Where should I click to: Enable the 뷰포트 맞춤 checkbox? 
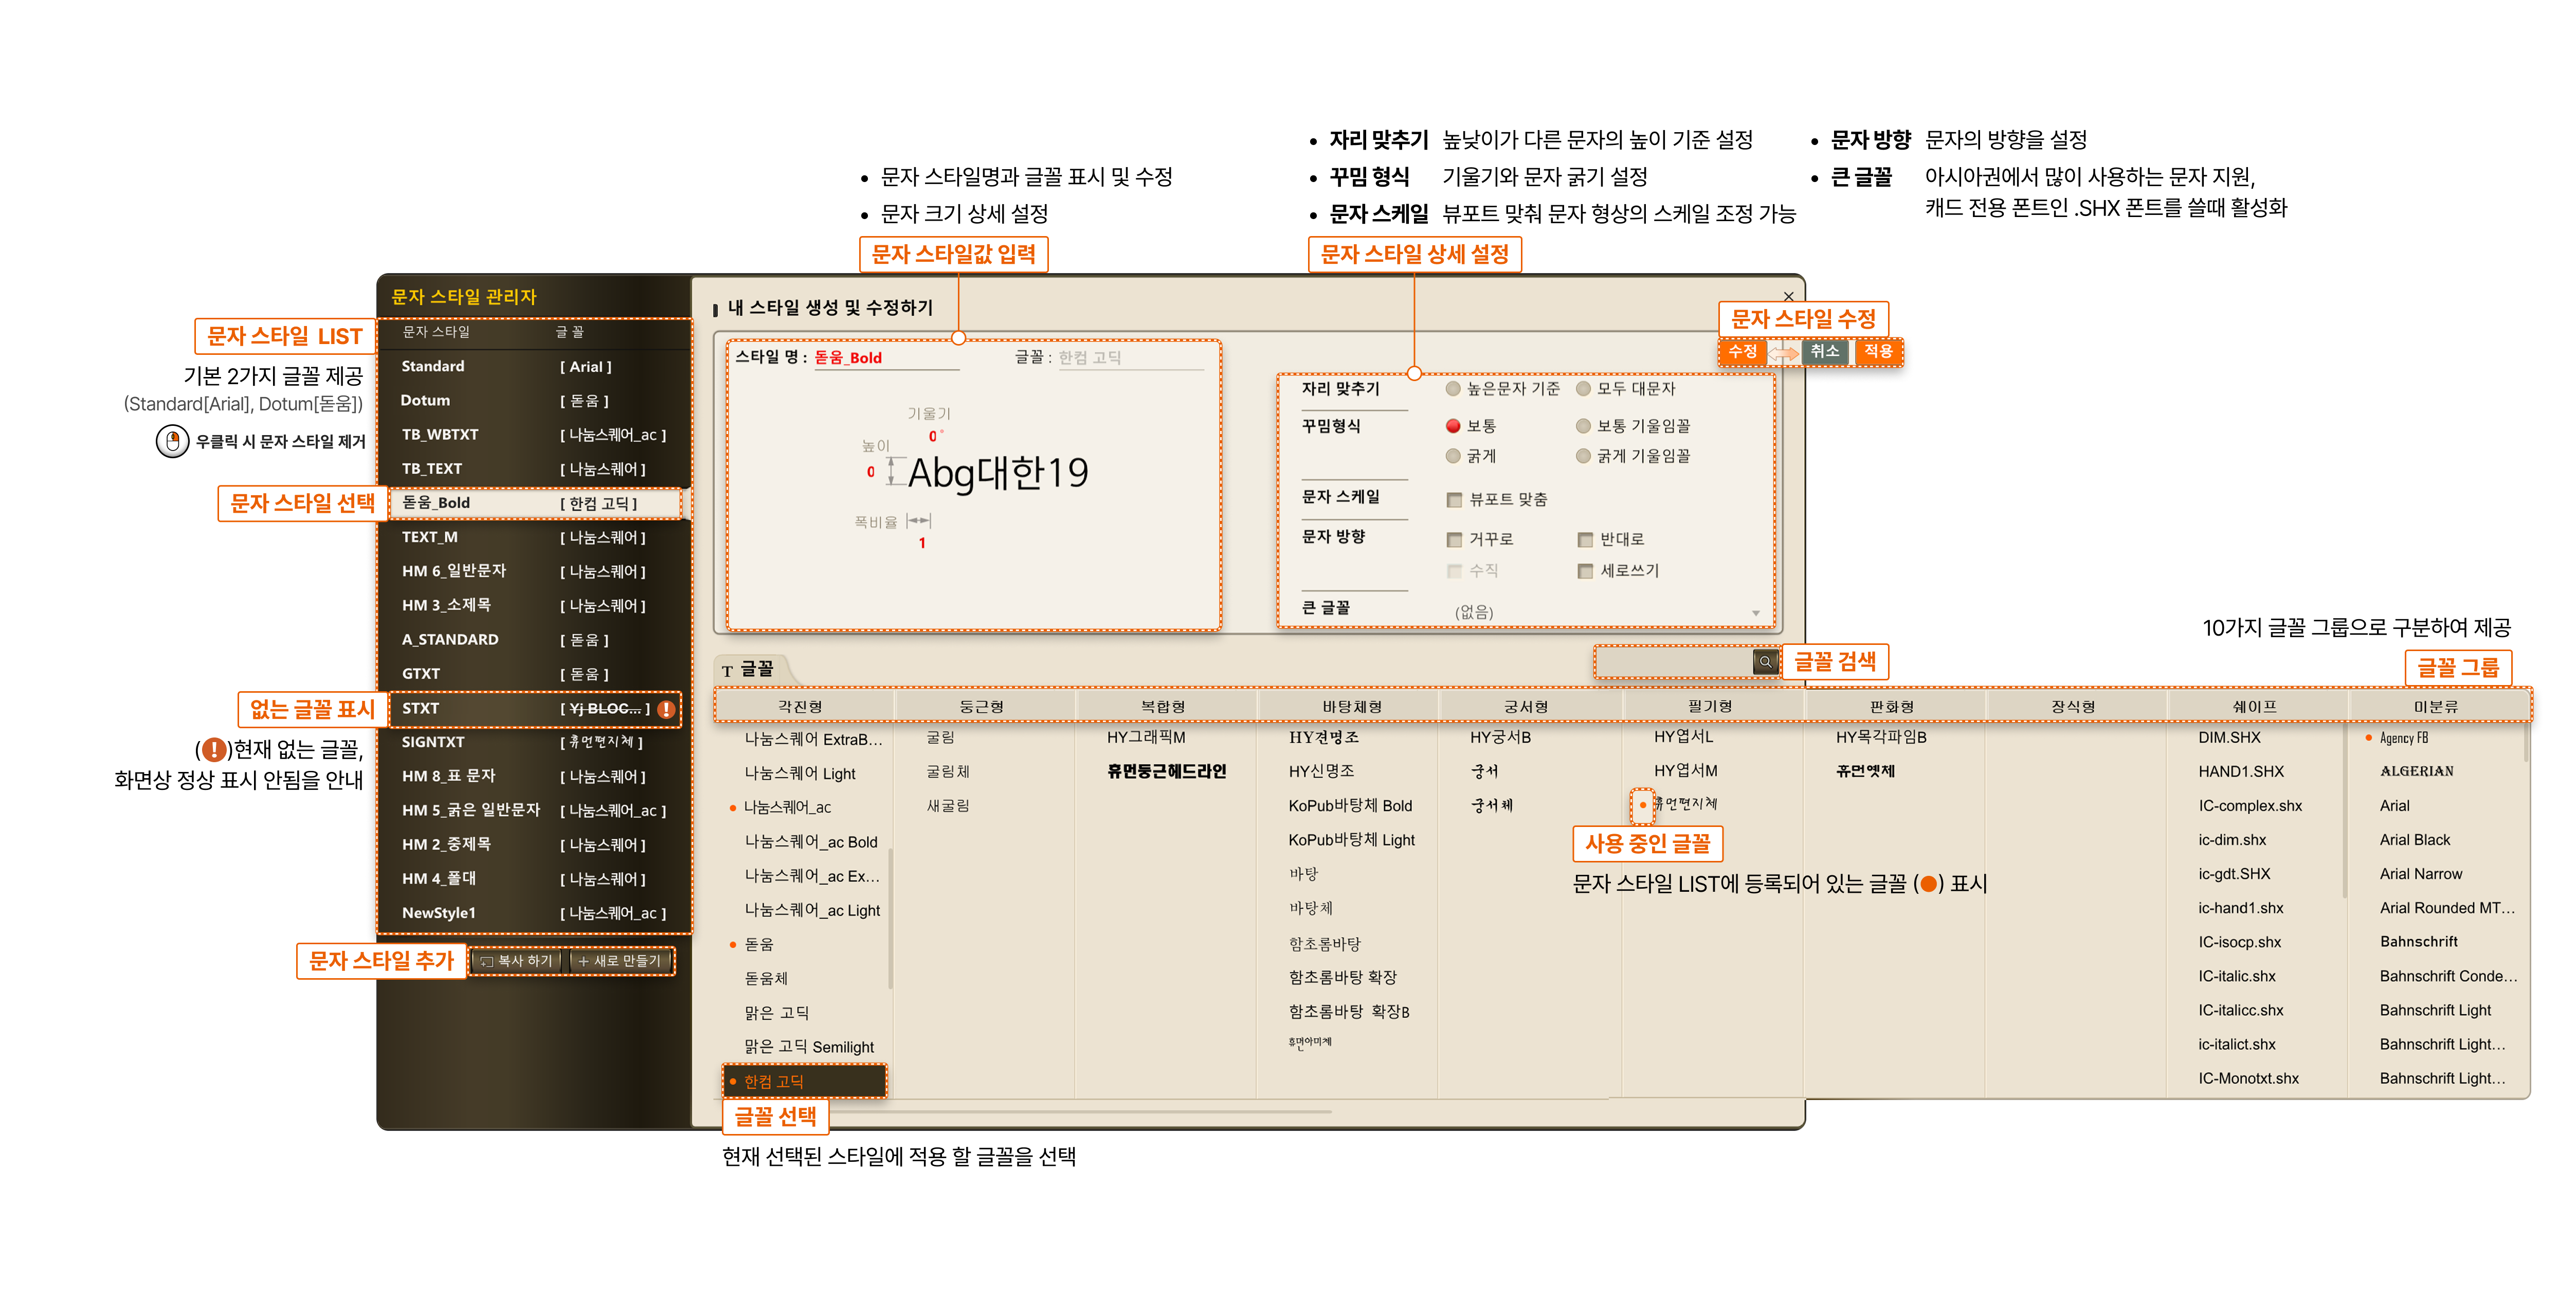[x=1454, y=500]
